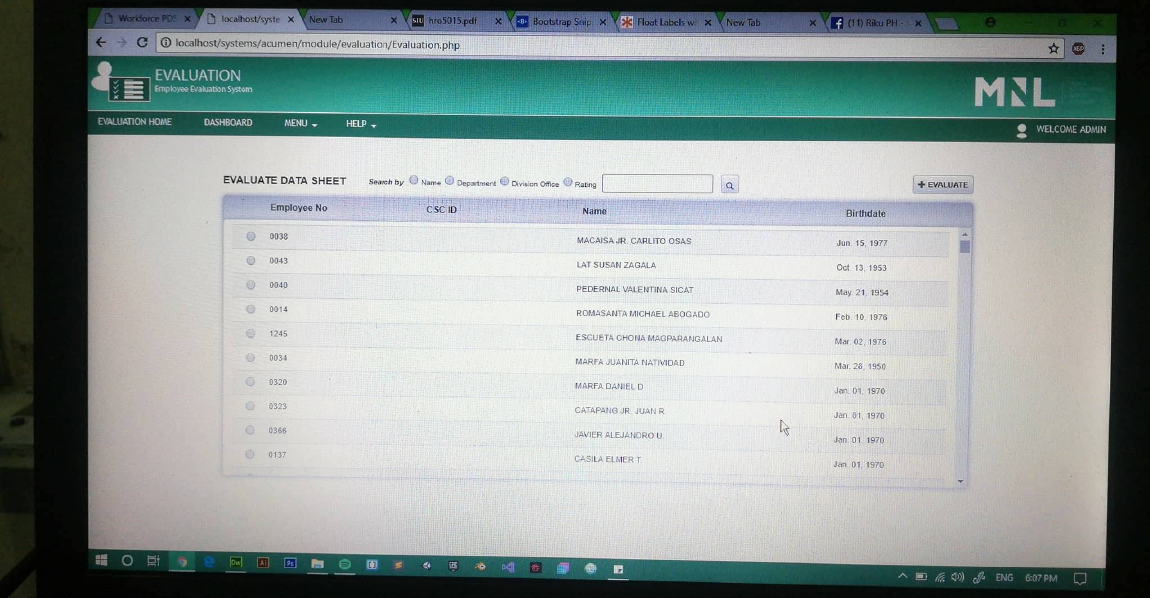Go back with the browser back arrow

[101, 43]
